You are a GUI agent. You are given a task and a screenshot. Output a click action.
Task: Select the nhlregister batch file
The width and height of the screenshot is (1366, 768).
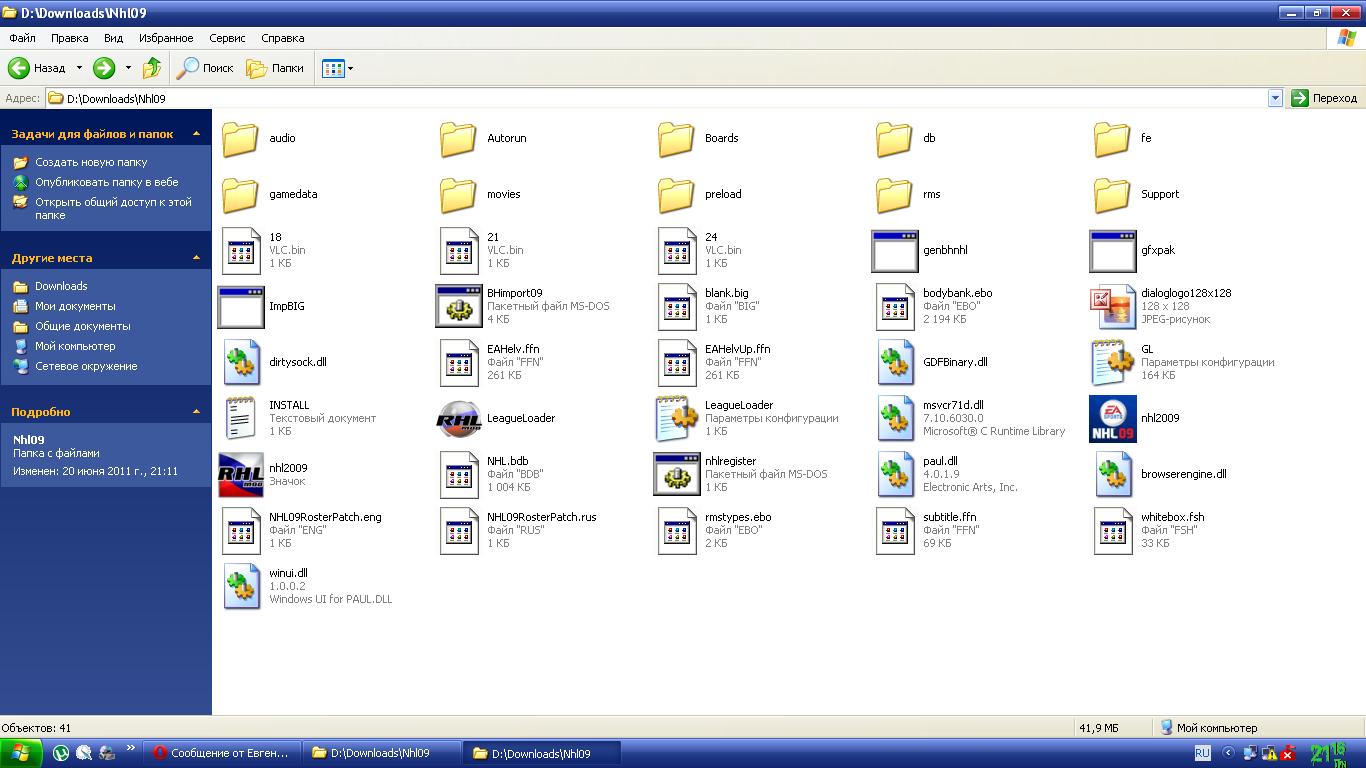point(677,474)
